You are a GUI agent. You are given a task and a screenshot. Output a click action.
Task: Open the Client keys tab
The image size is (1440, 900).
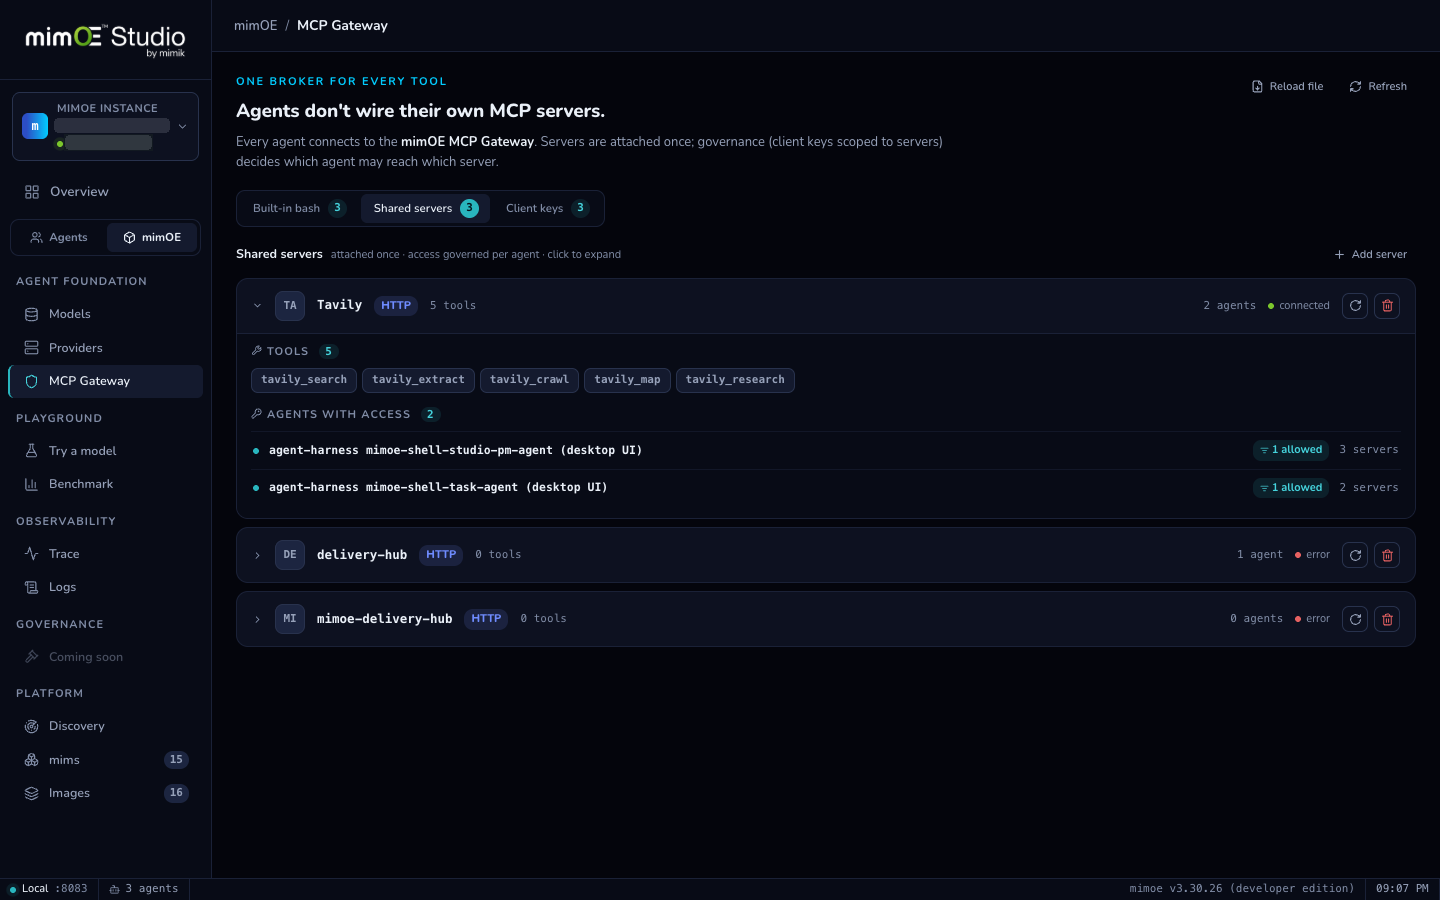(547, 208)
